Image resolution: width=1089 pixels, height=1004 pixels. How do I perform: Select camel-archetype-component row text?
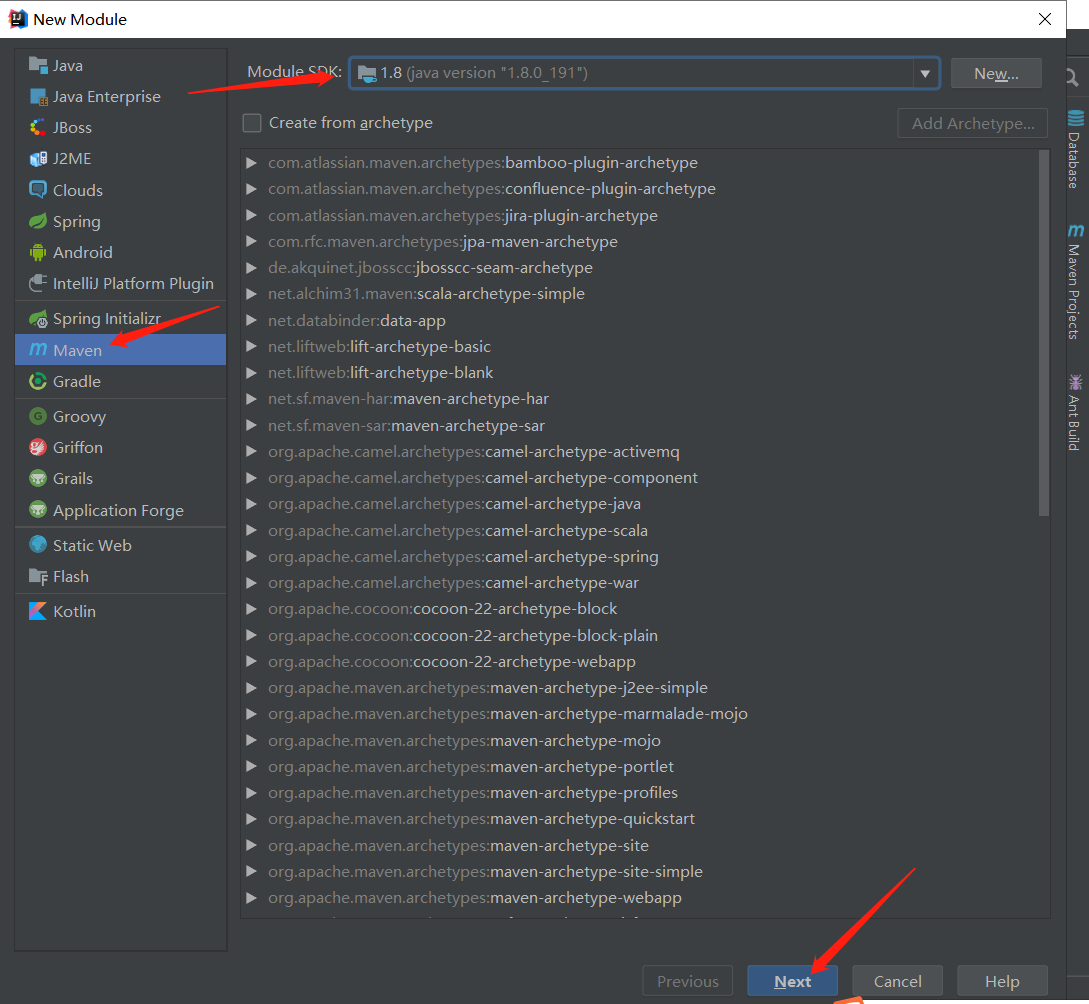[483, 478]
